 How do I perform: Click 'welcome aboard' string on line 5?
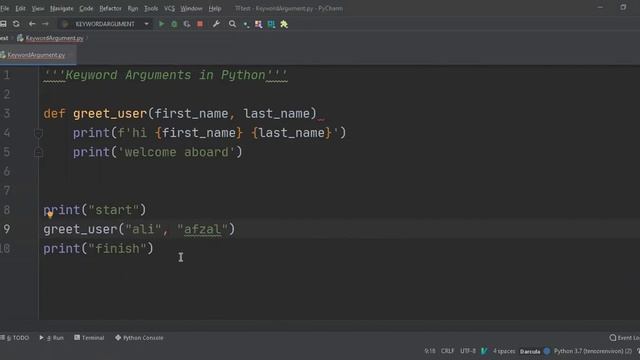[176, 152]
